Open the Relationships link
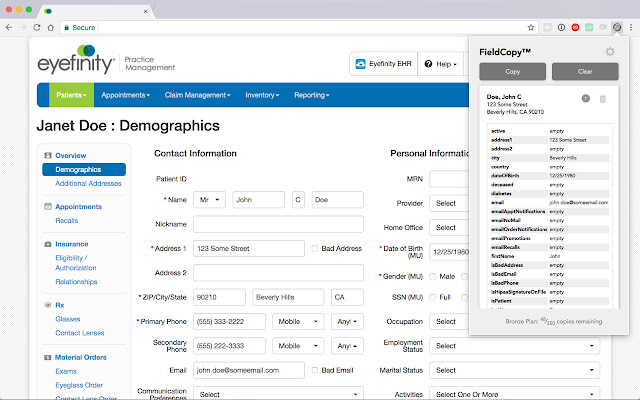The image size is (640, 400). [x=76, y=282]
